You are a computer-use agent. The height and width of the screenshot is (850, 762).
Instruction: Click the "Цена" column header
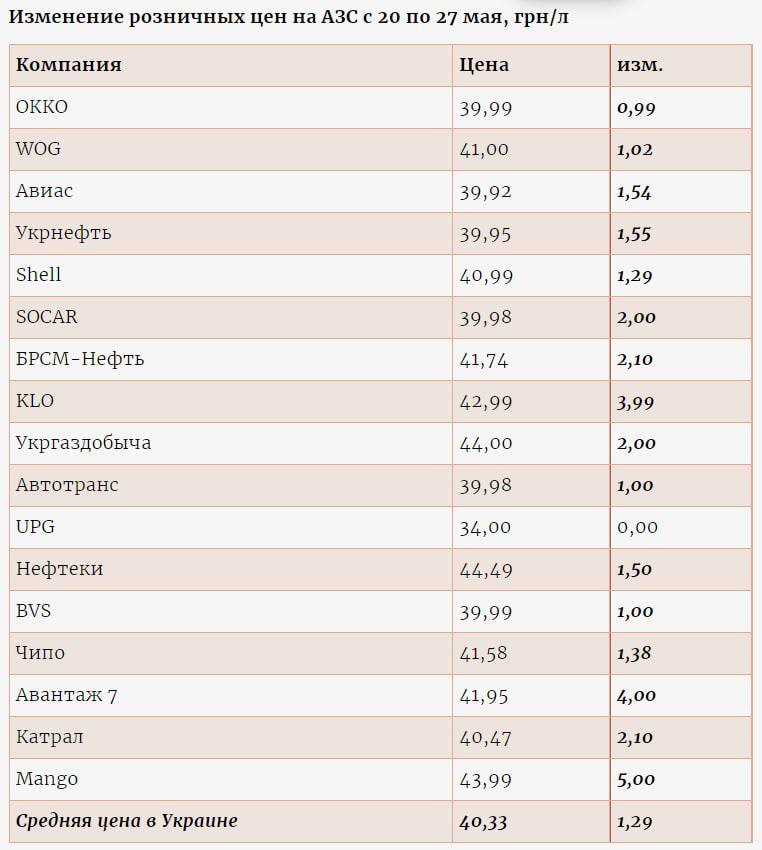point(484,65)
